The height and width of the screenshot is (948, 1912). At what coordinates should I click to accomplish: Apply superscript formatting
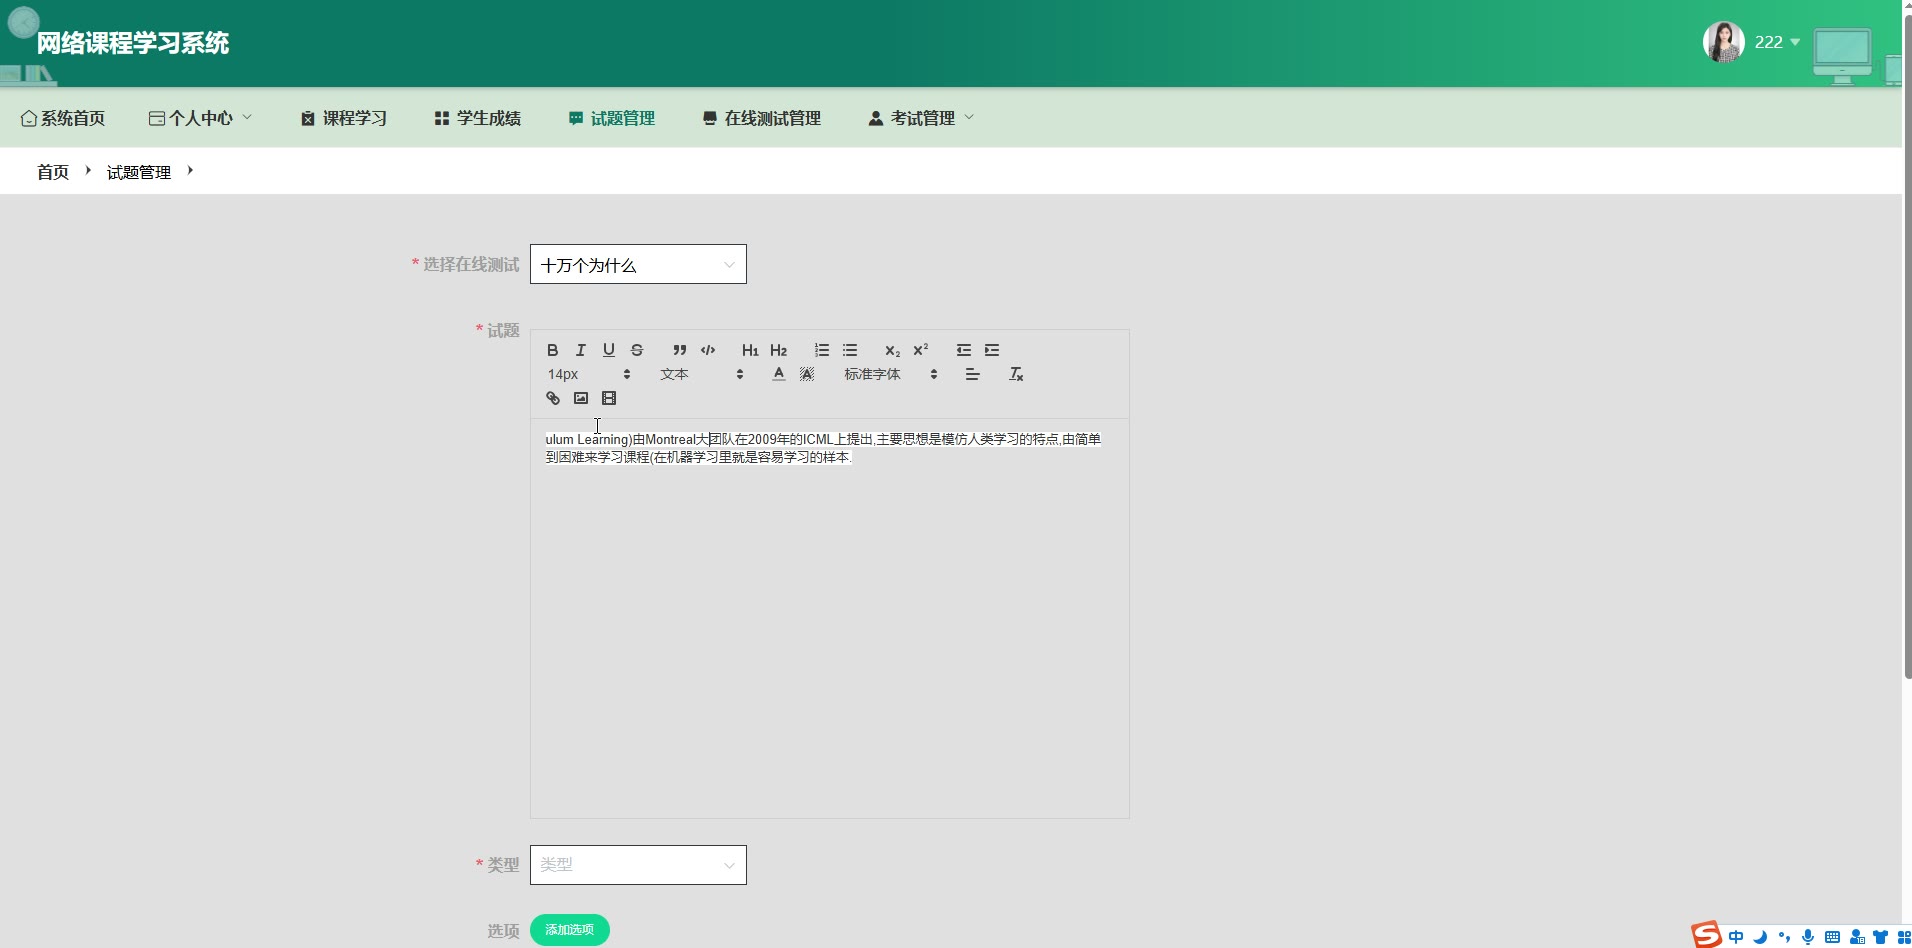pyautogui.click(x=921, y=350)
